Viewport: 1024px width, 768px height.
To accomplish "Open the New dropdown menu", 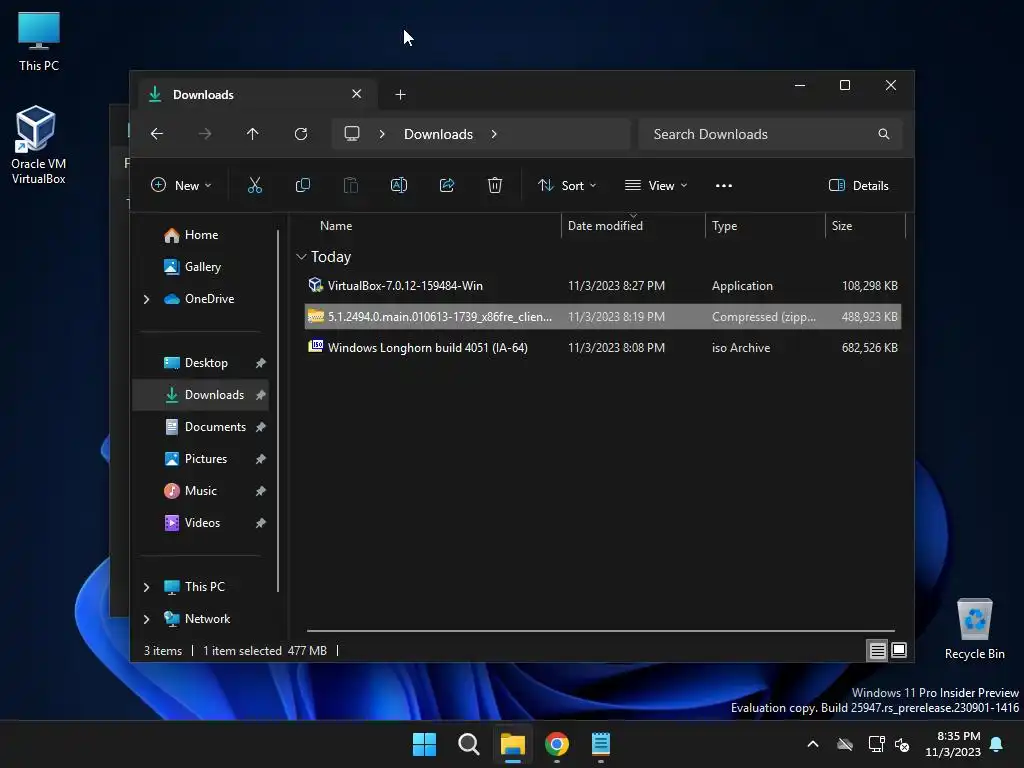I will pos(181,185).
